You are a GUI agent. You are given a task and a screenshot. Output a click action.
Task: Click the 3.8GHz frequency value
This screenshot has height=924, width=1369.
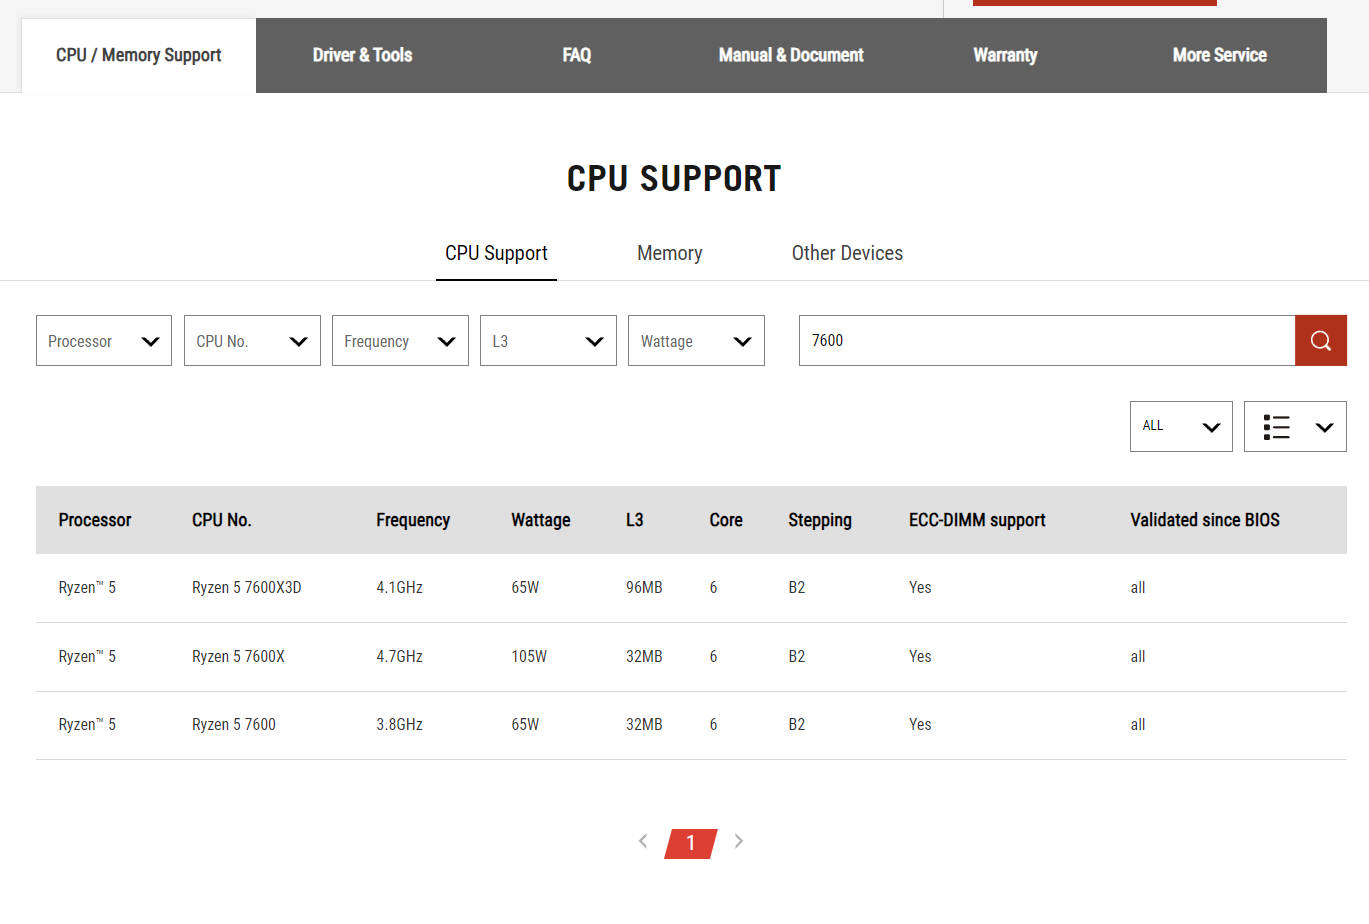click(x=399, y=725)
